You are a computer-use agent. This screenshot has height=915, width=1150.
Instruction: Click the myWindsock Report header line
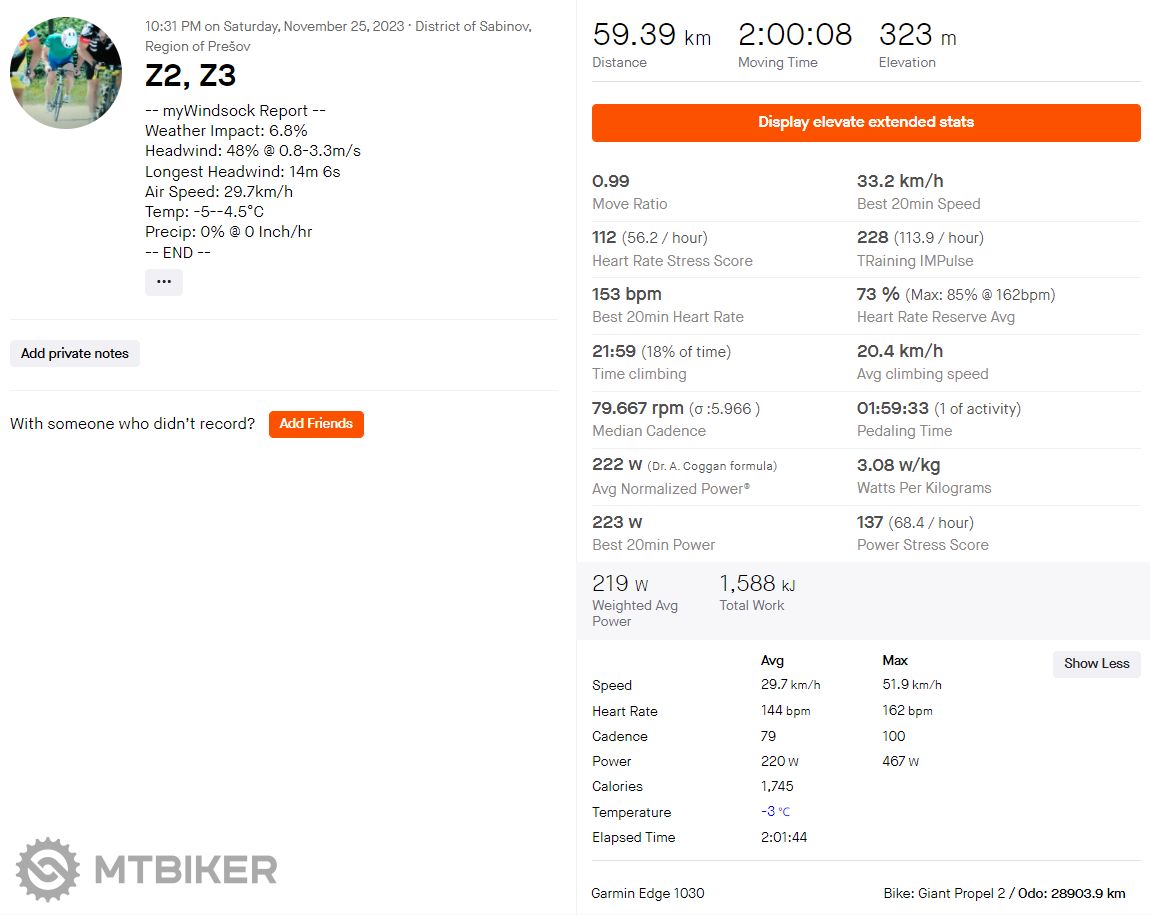[235, 111]
